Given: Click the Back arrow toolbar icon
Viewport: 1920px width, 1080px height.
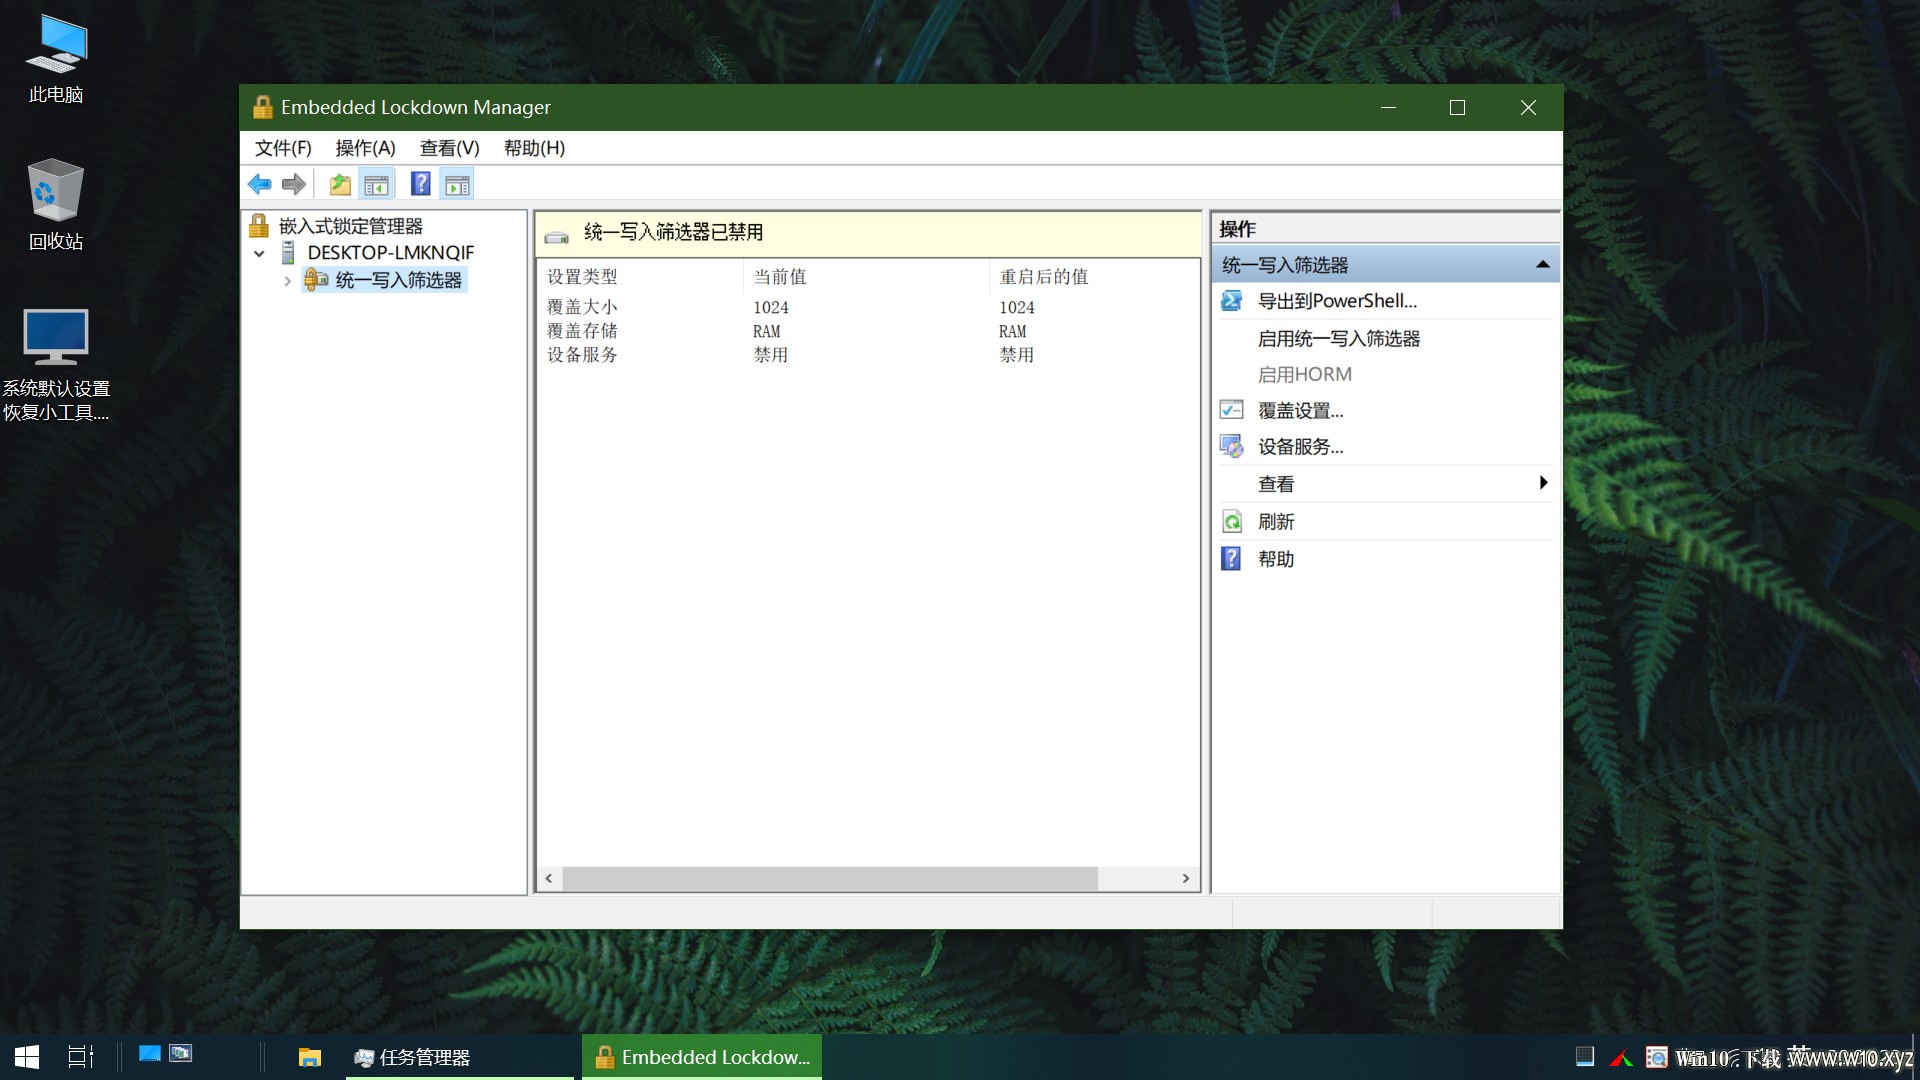Looking at the screenshot, I should (x=260, y=184).
